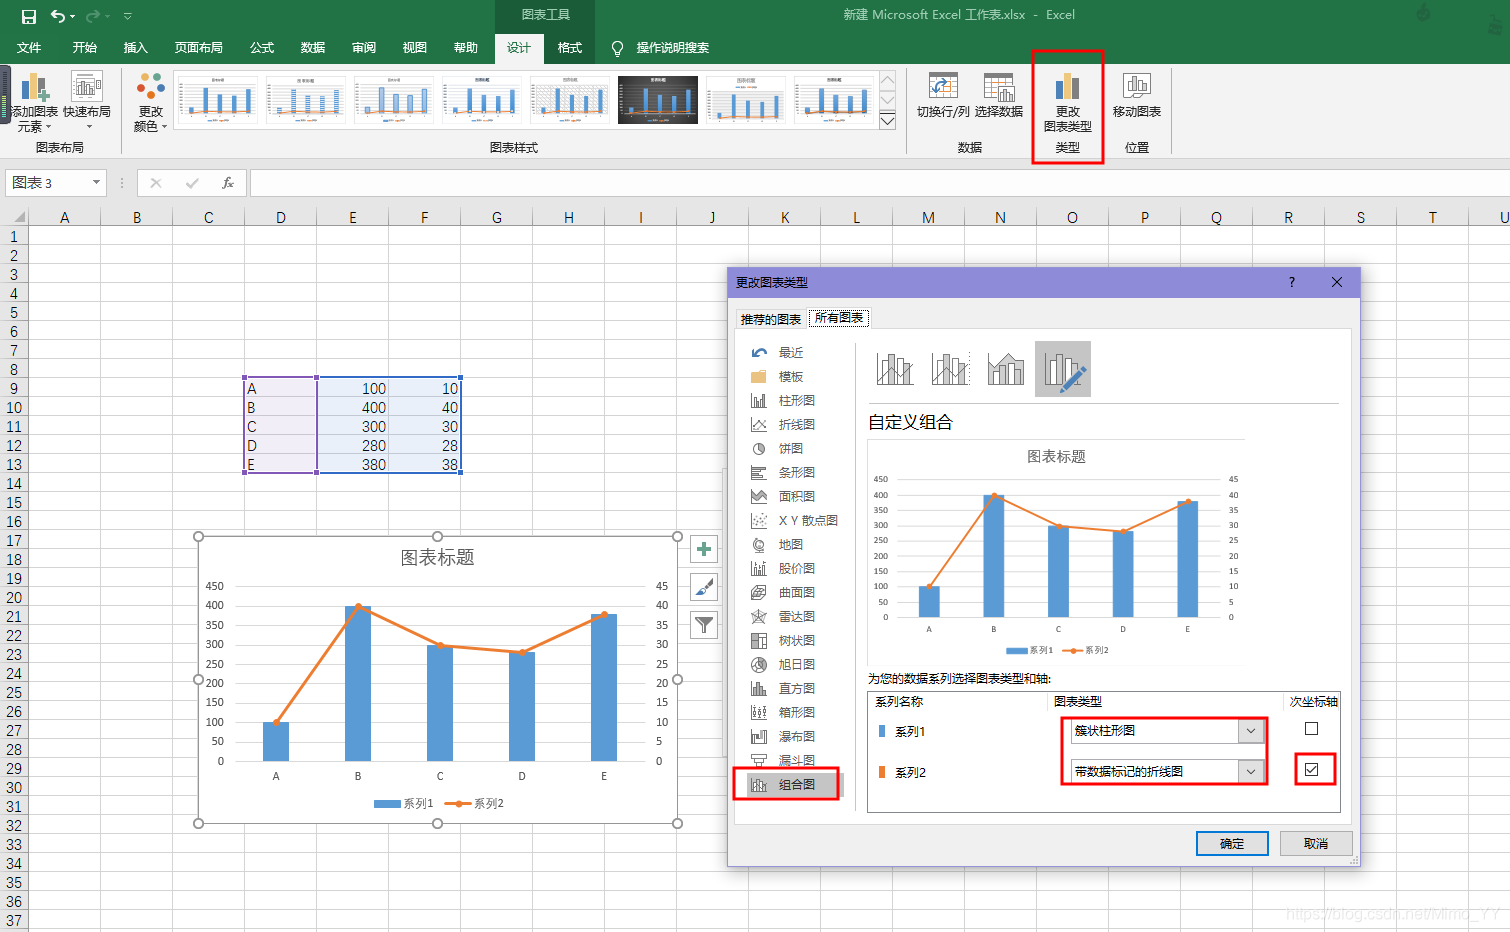Uncheck secondary axis box for 系列2
Image resolution: width=1510 pixels, height=932 pixels.
pos(1311,770)
